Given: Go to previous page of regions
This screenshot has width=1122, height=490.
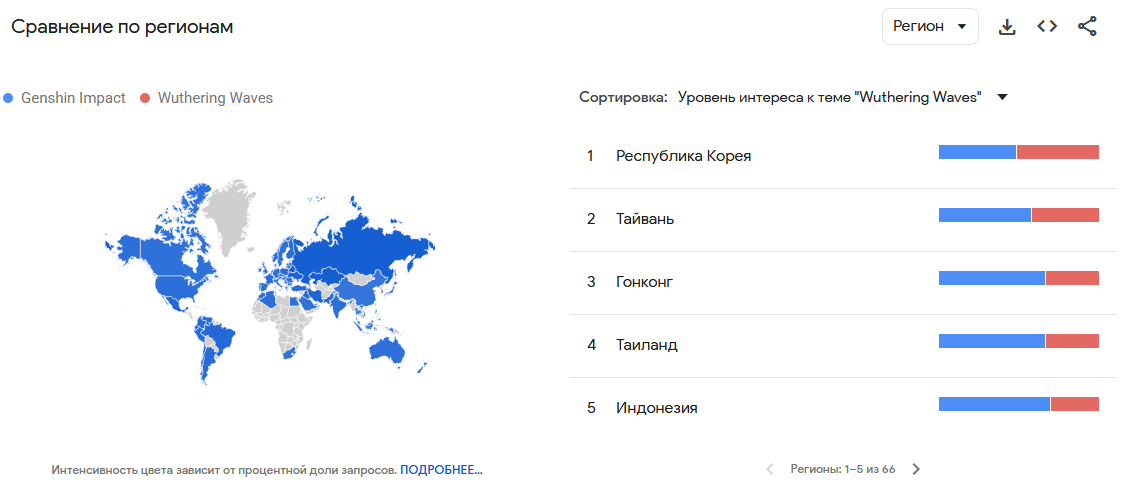Looking at the screenshot, I should (x=770, y=468).
